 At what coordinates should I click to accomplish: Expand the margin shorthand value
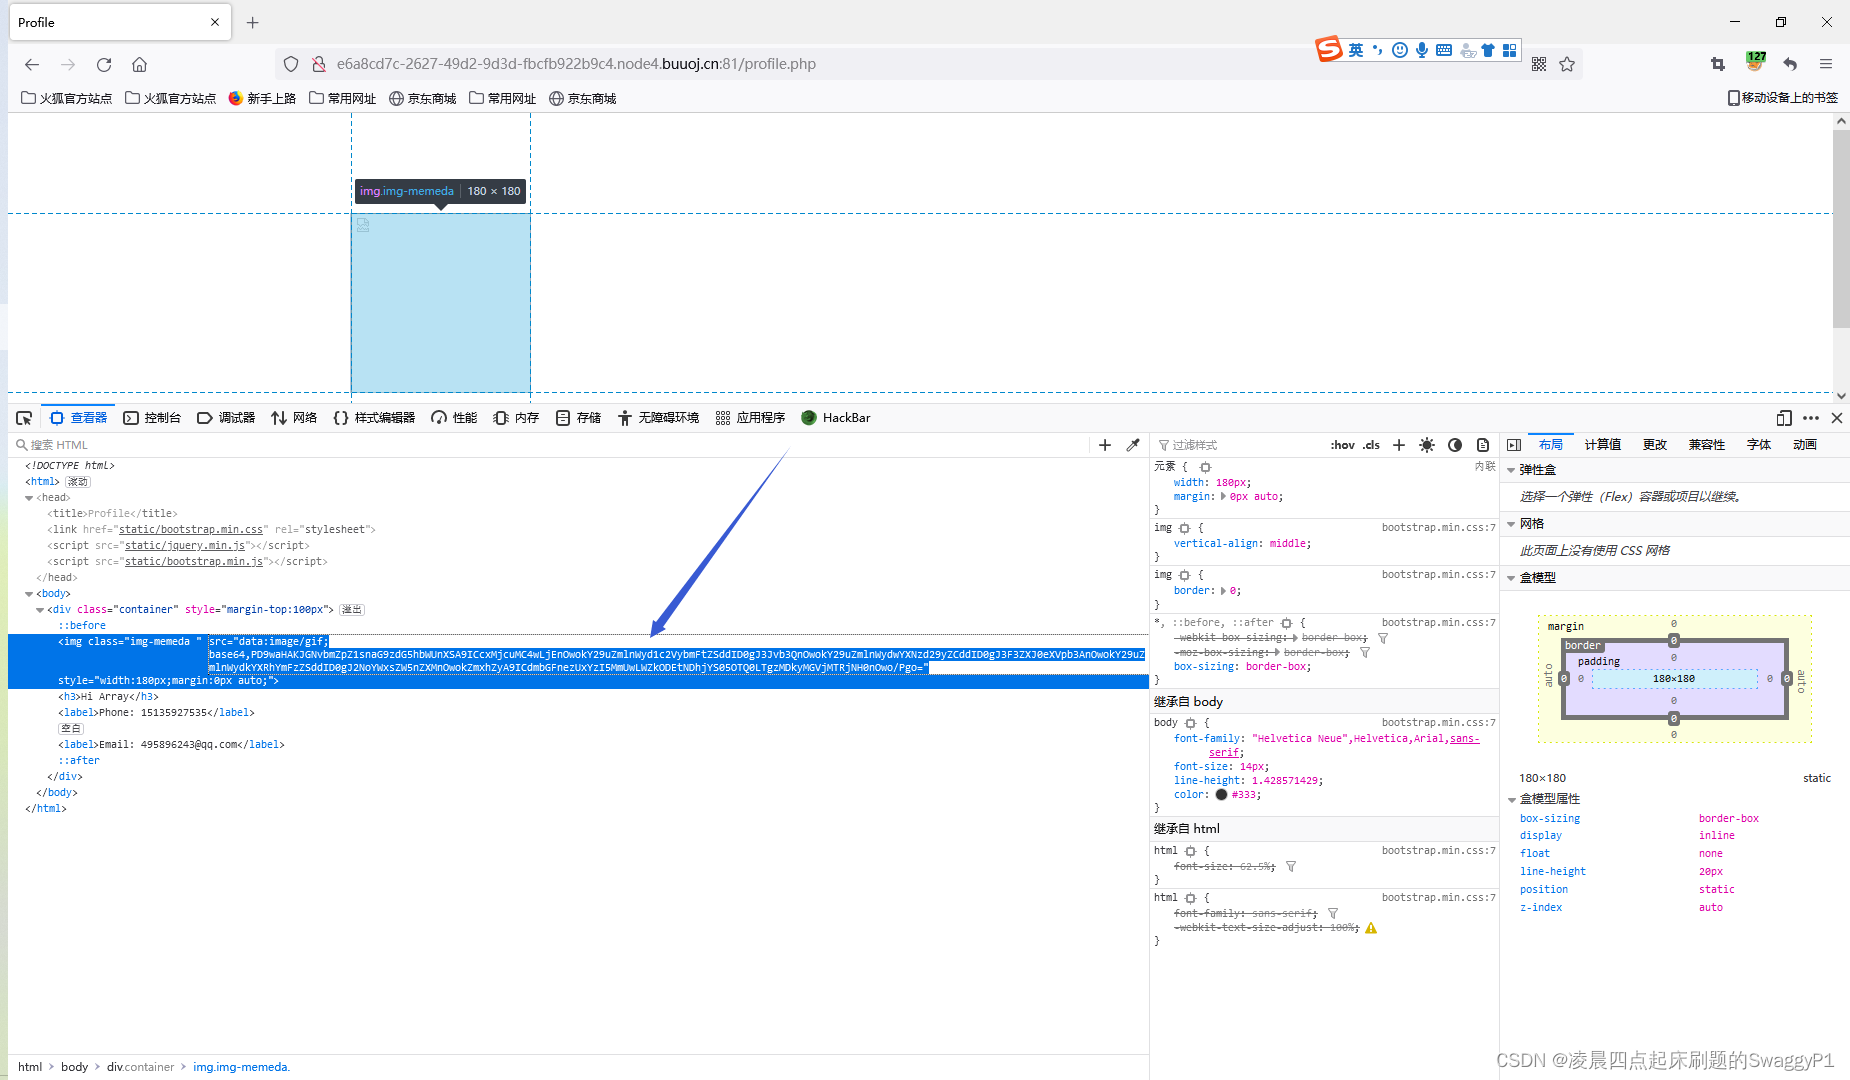(x=1224, y=497)
